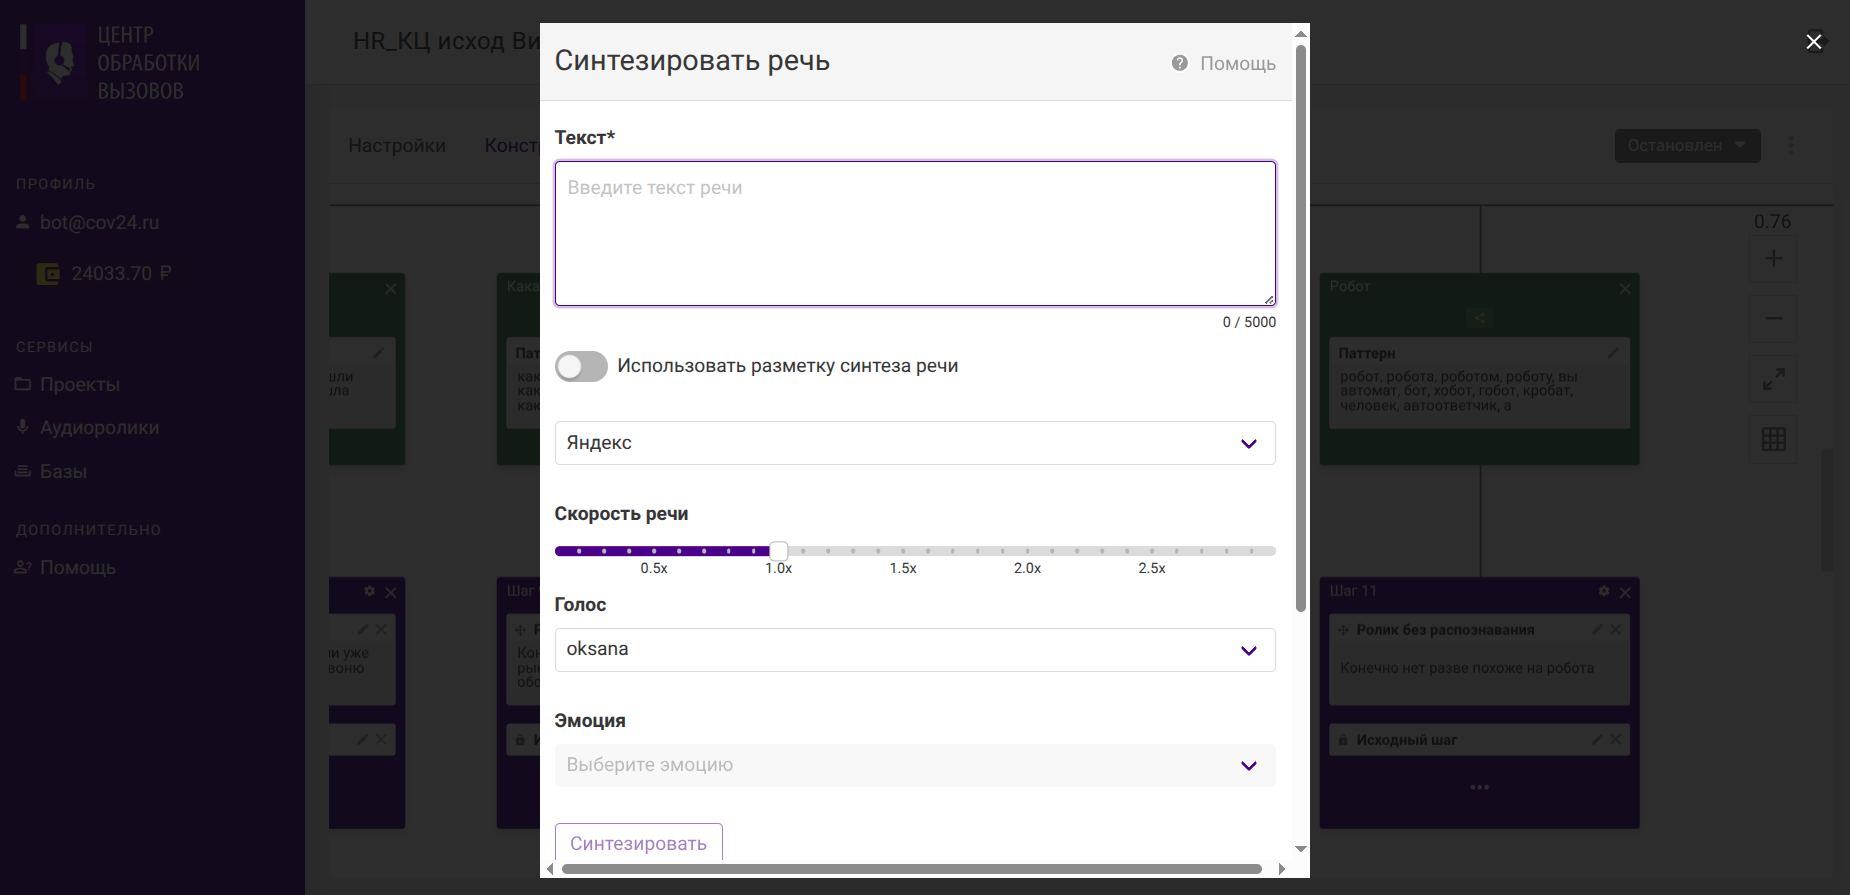Click the help question mark icon
1850x895 pixels.
[1180, 63]
